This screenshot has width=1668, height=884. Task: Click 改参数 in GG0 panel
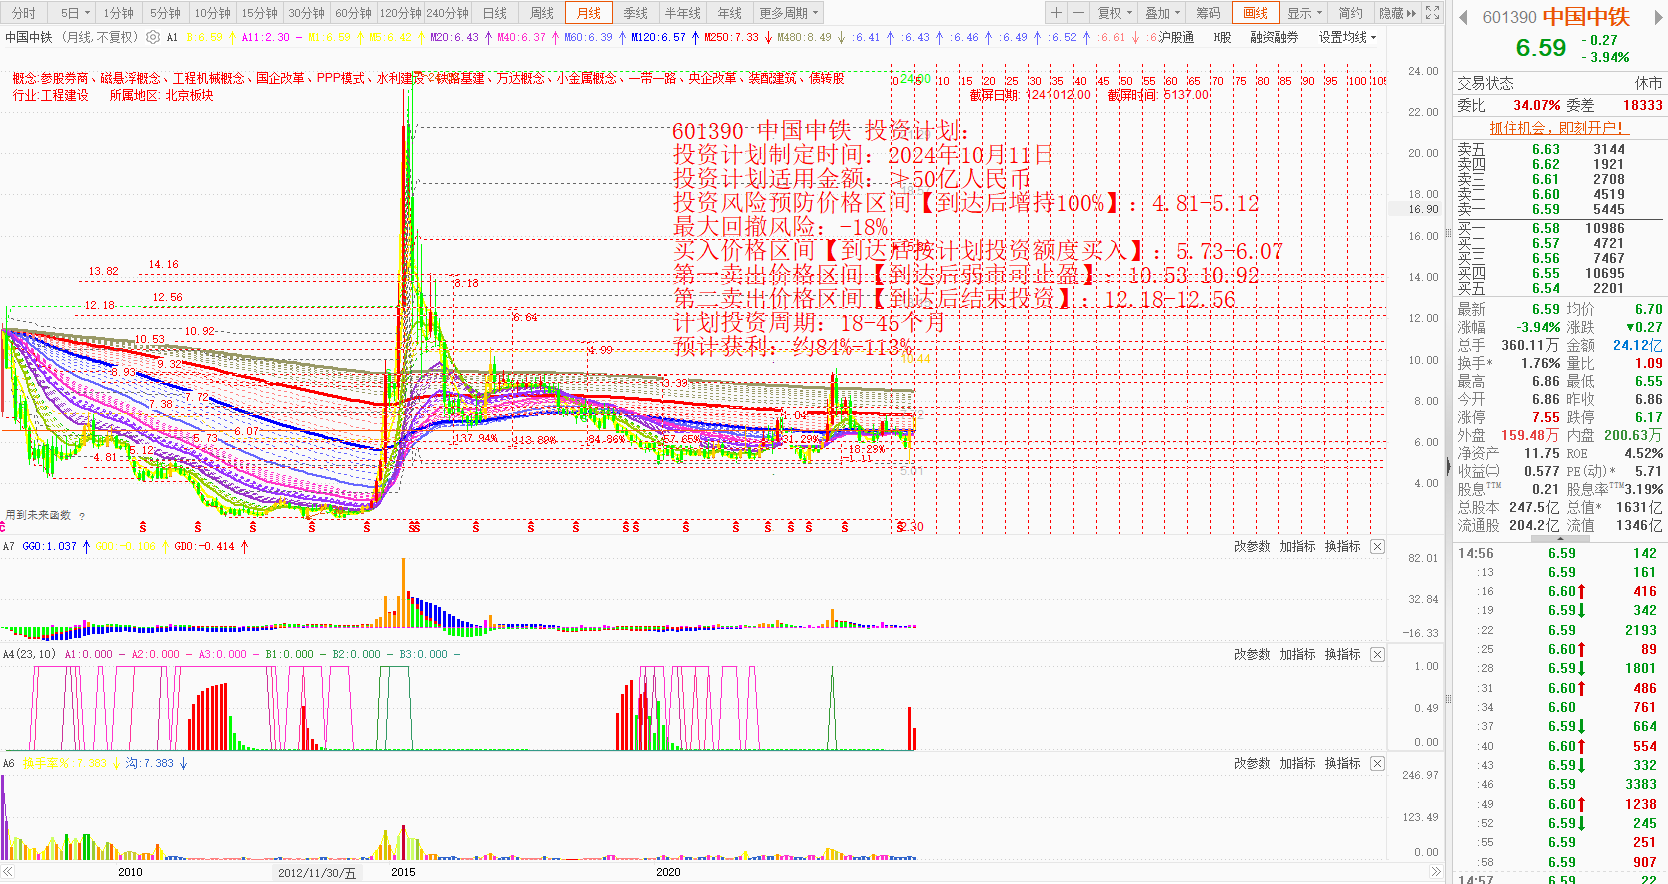[x=1252, y=546]
